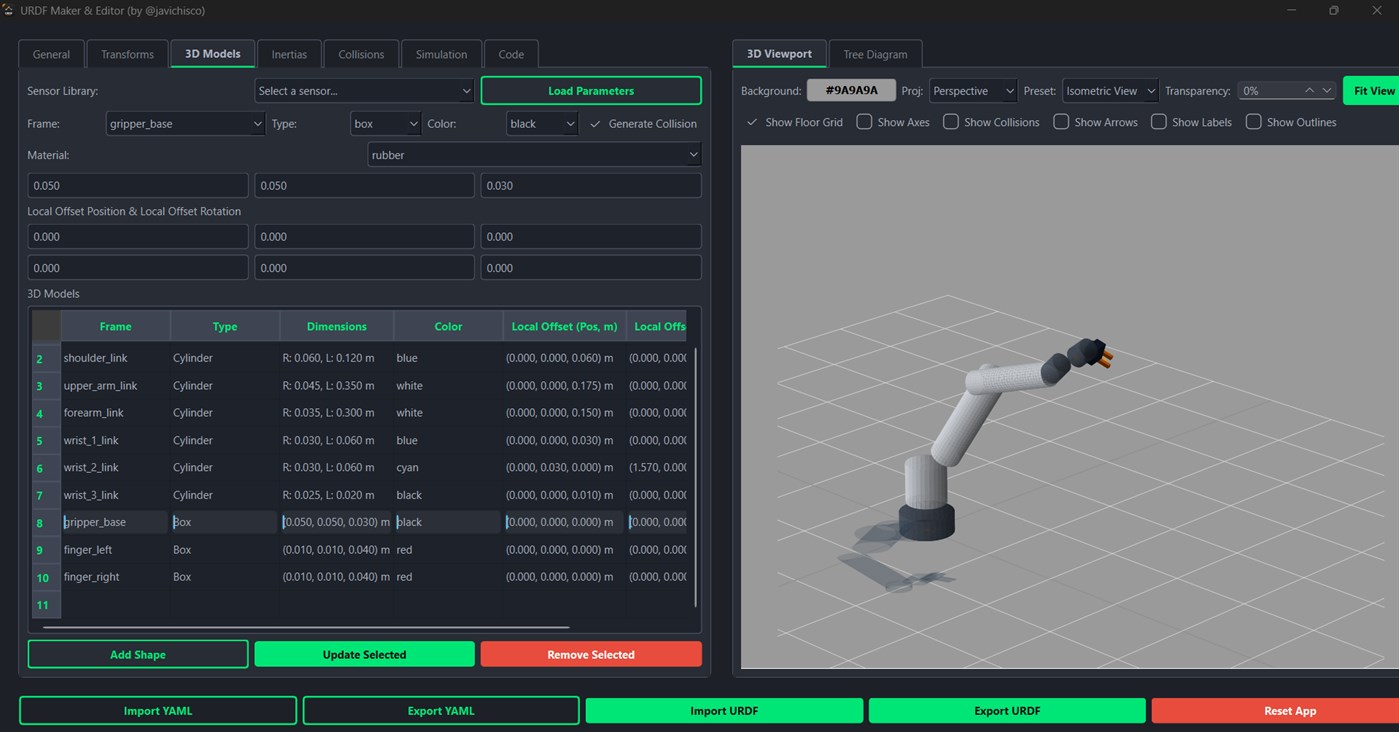Click the Type column header

tap(225, 326)
